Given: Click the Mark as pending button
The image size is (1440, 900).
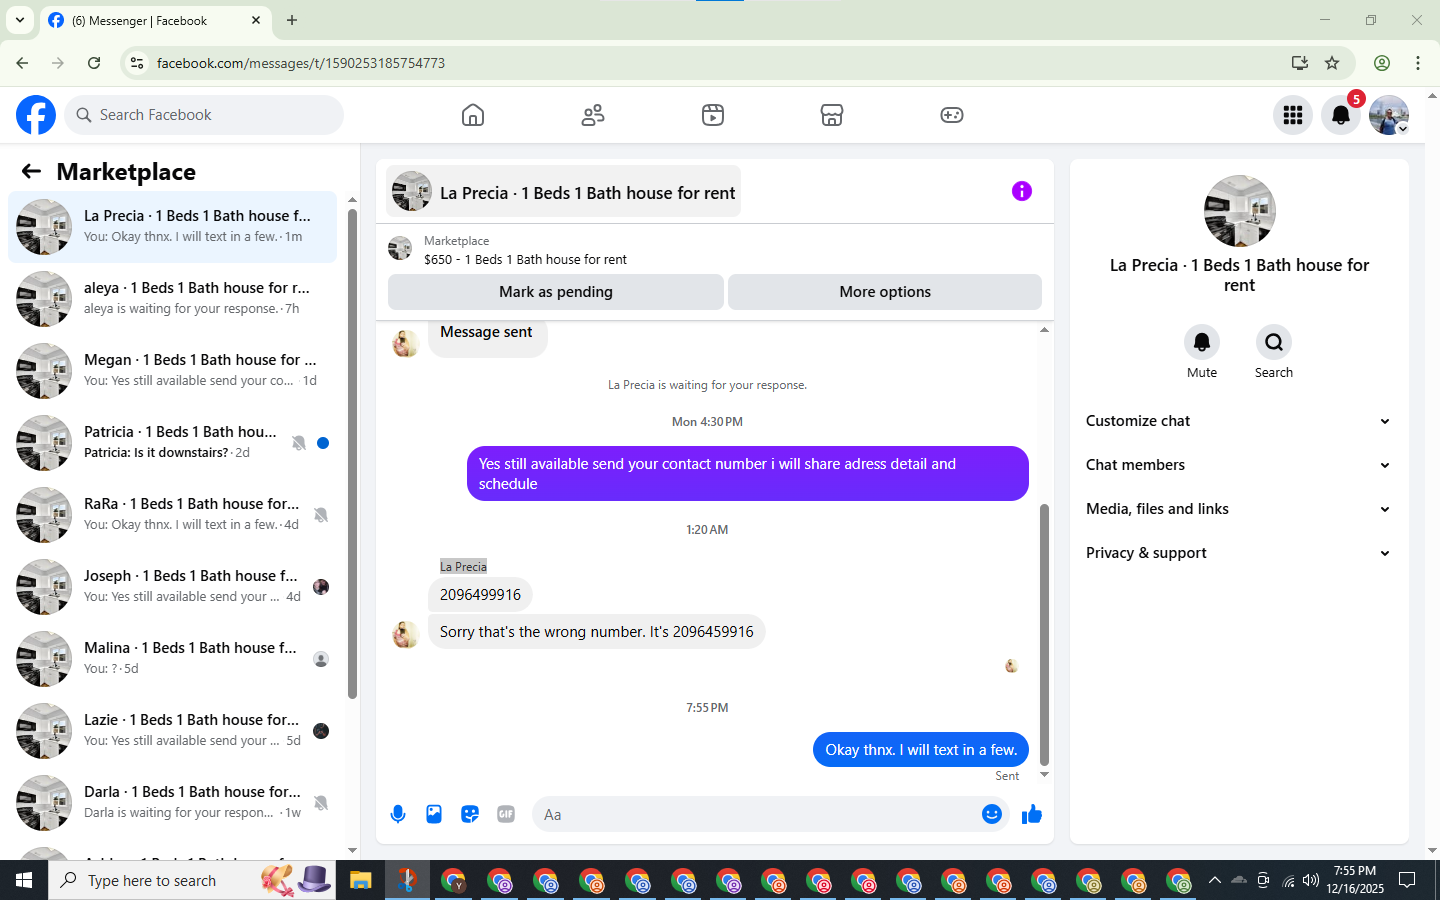Looking at the screenshot, I should pos(556,292).
